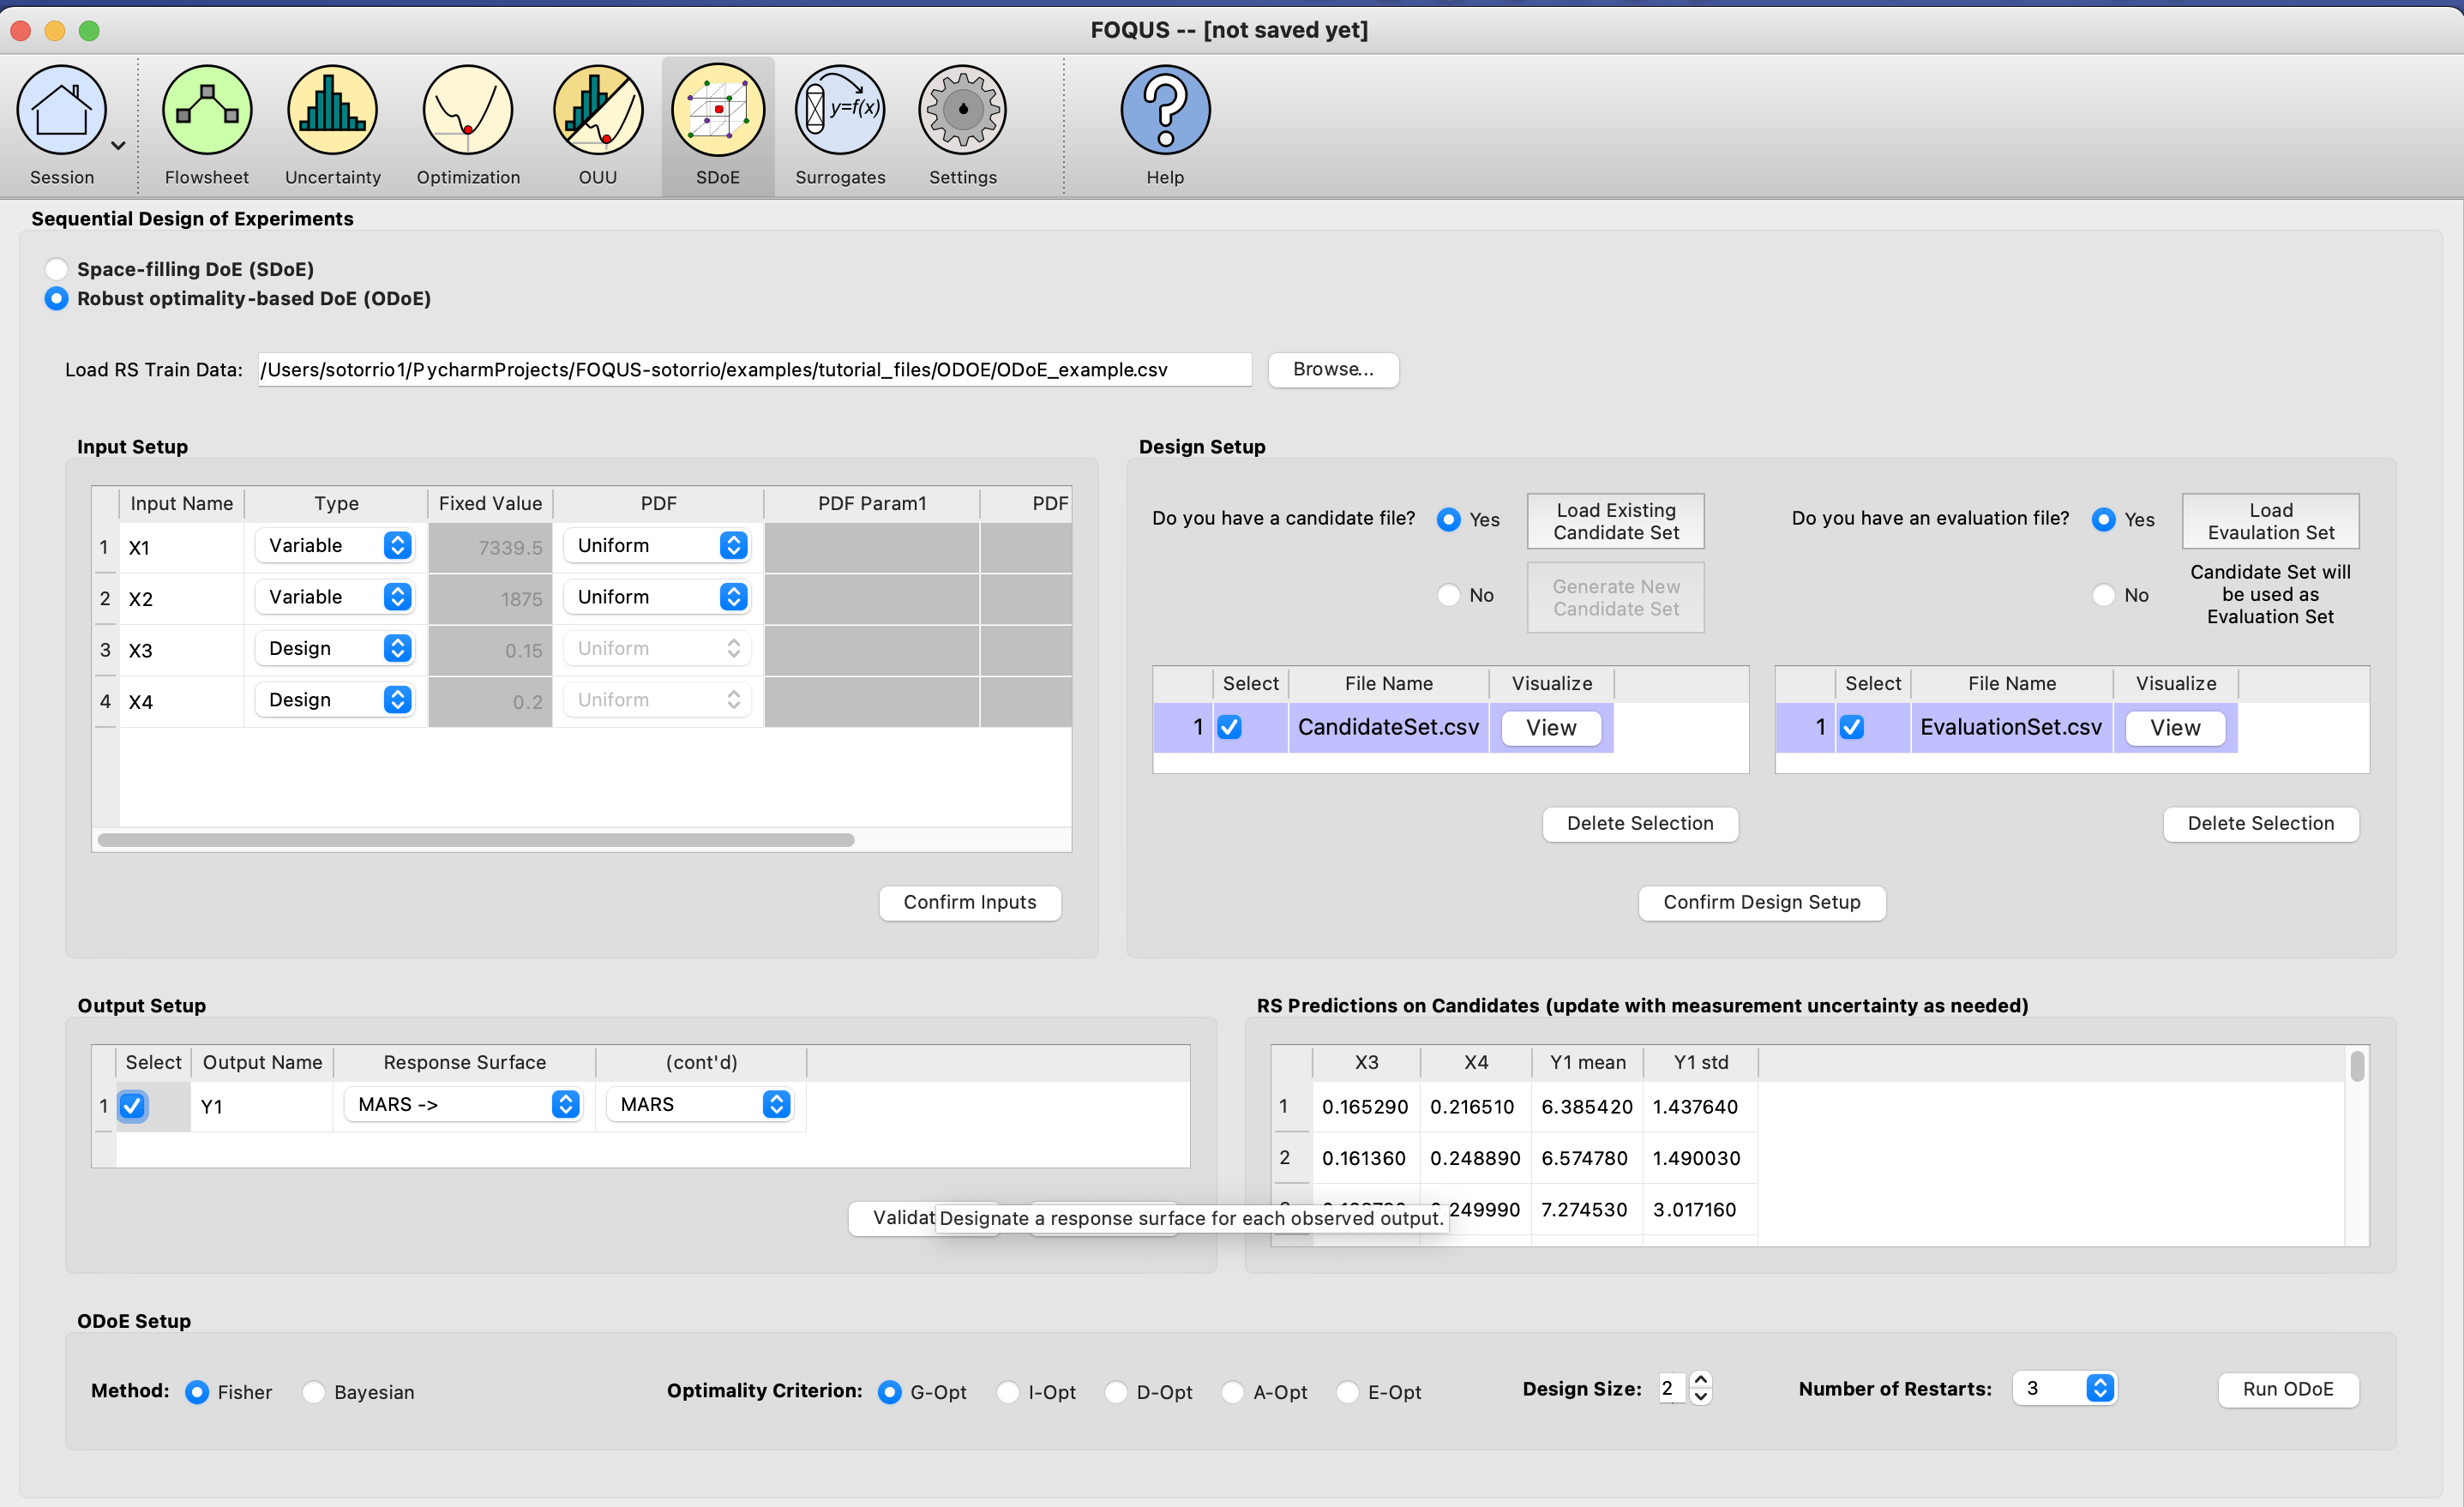Open the Help question mark icon
The width and height of the screenshot is (2464, 1507).
click(1165, 111)
